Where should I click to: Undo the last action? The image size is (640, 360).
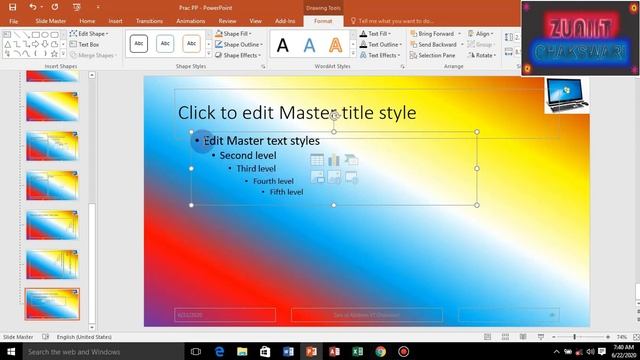(x=32, y=7)
